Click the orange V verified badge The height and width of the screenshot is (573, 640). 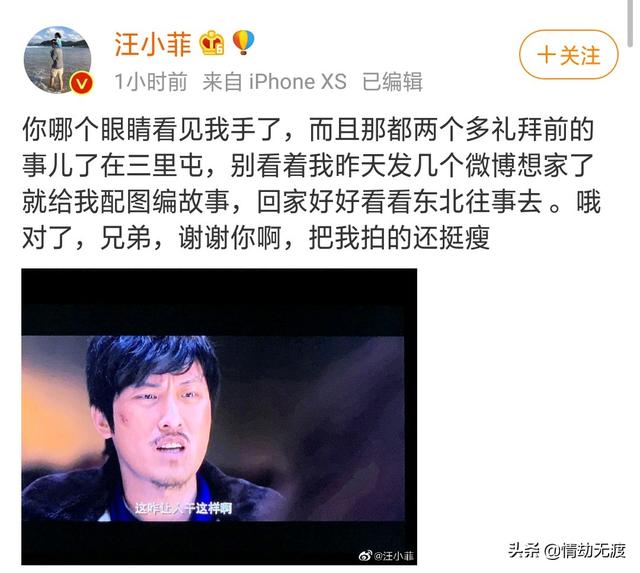click(x=81, y=84)
